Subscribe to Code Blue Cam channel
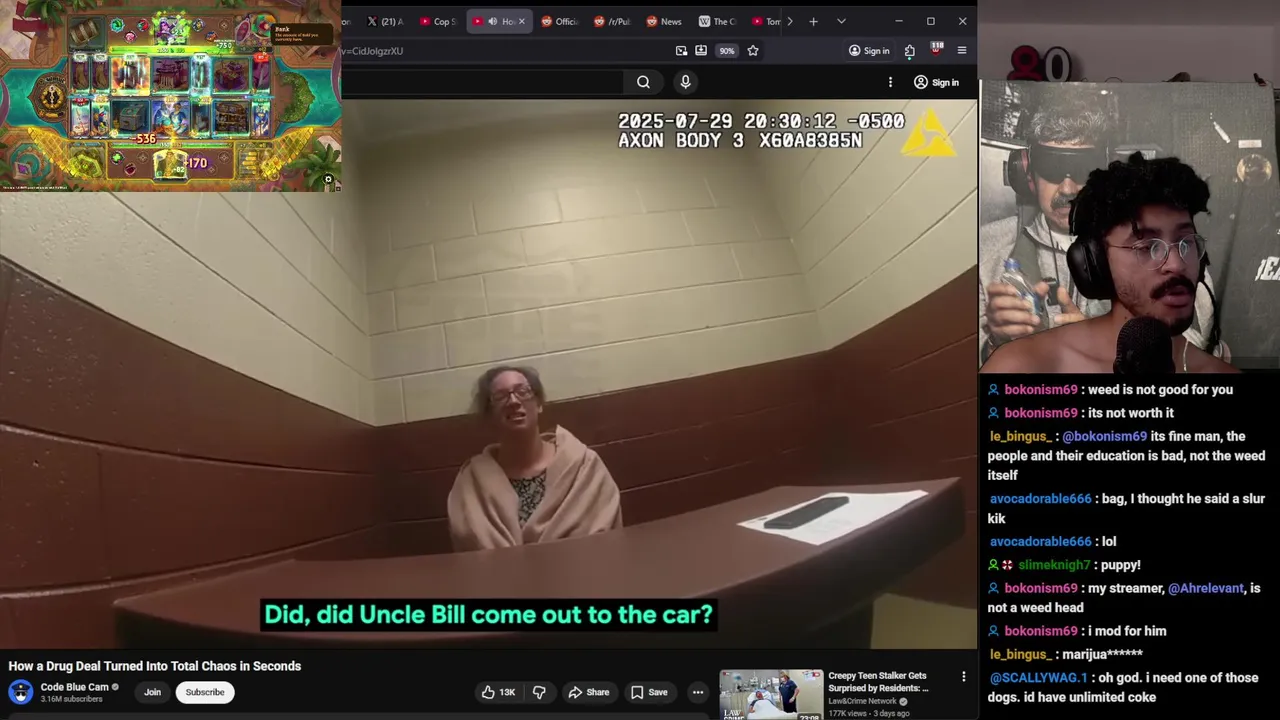 pyautogui.click(x=205, y=692)
